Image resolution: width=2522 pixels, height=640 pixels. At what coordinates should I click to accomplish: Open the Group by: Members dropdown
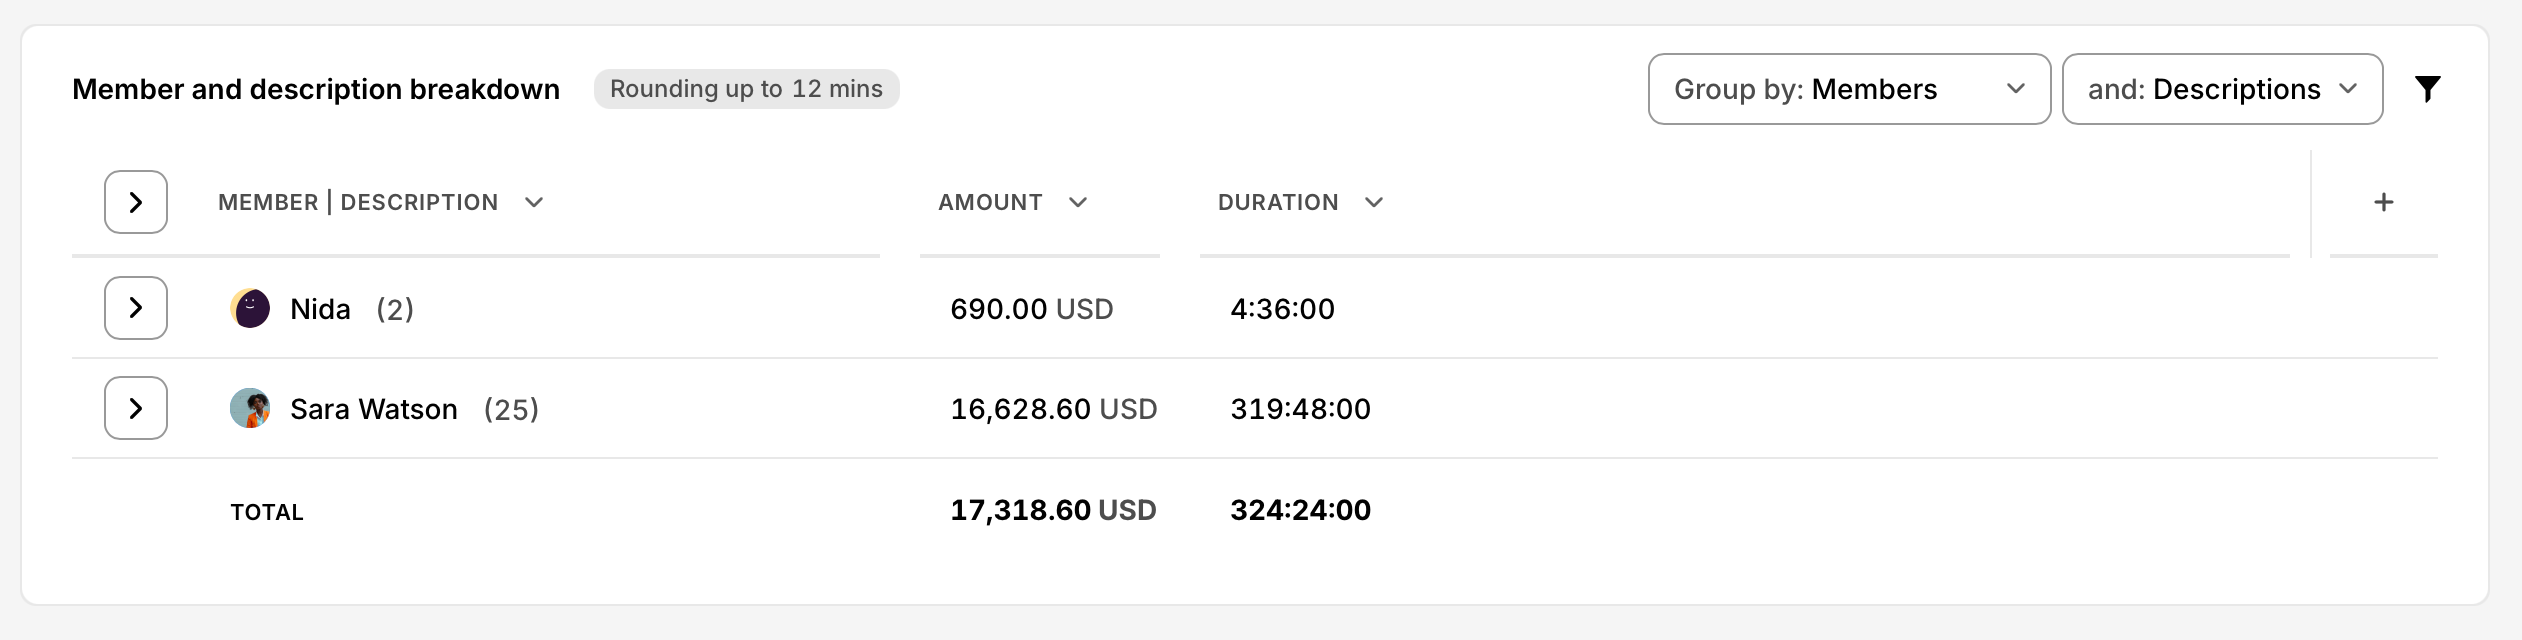[1848, 89]
